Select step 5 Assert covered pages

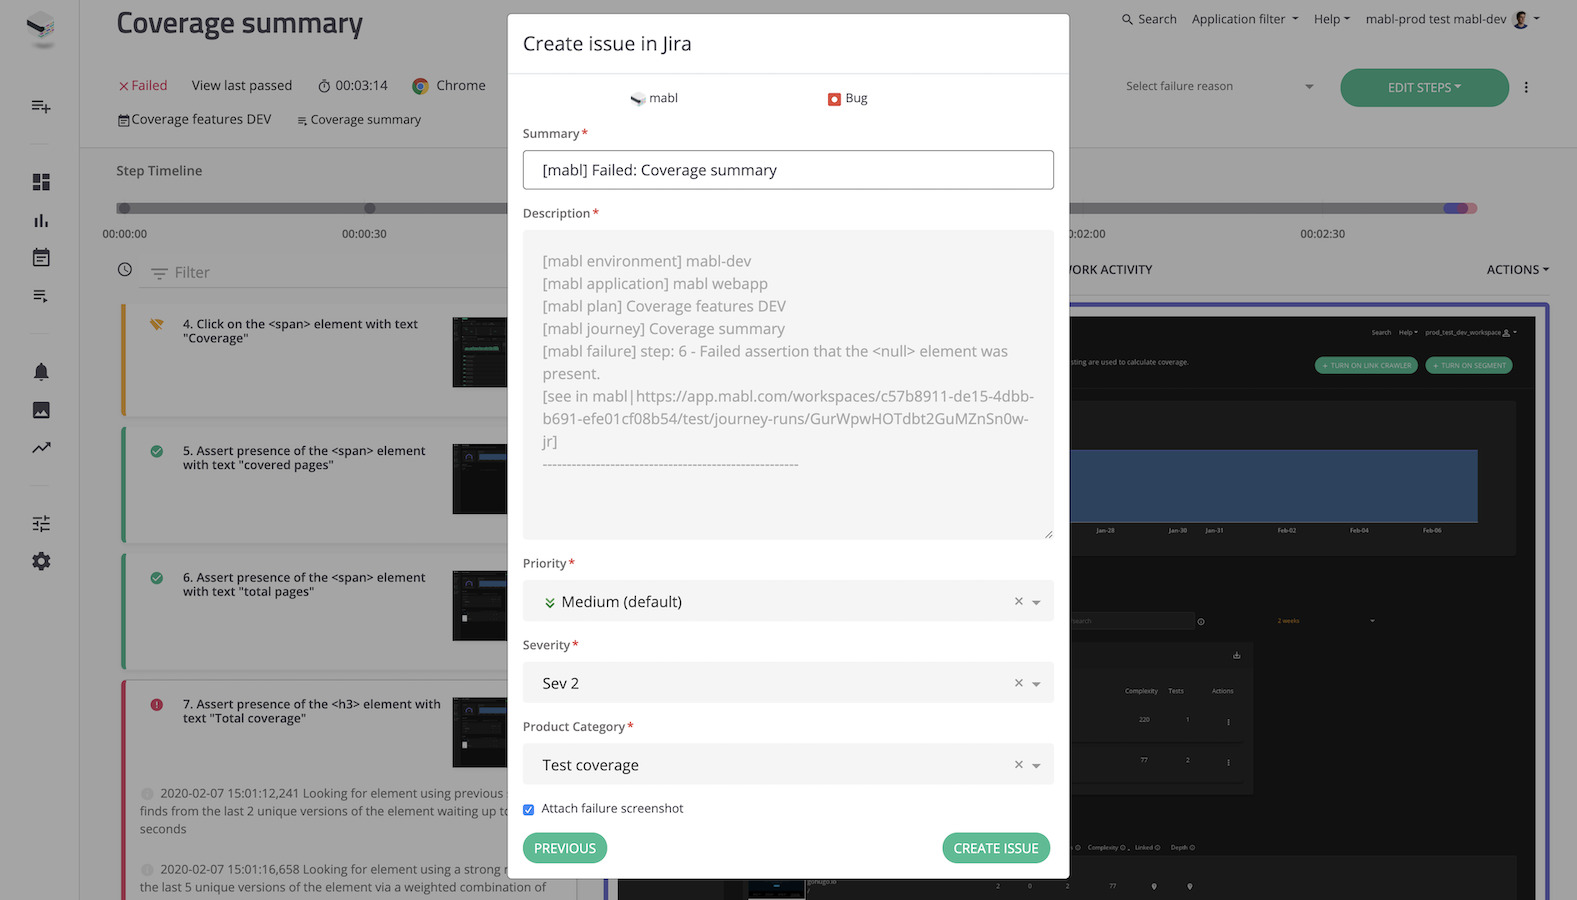[304, 458]
